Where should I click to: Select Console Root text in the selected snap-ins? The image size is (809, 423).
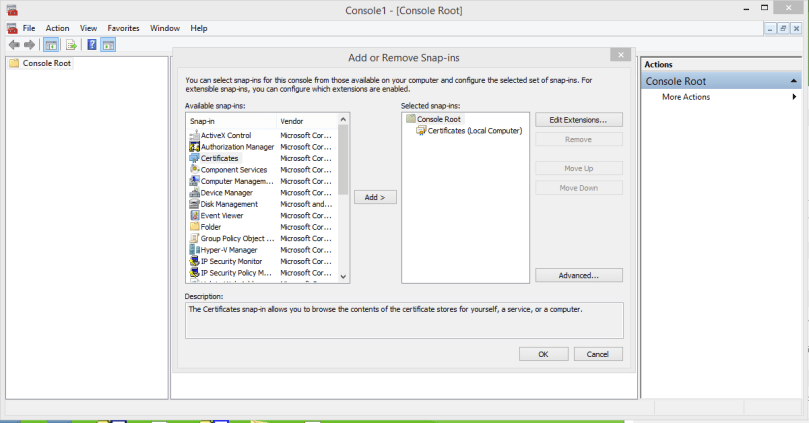pyautogui.click(x=439, y=119)
